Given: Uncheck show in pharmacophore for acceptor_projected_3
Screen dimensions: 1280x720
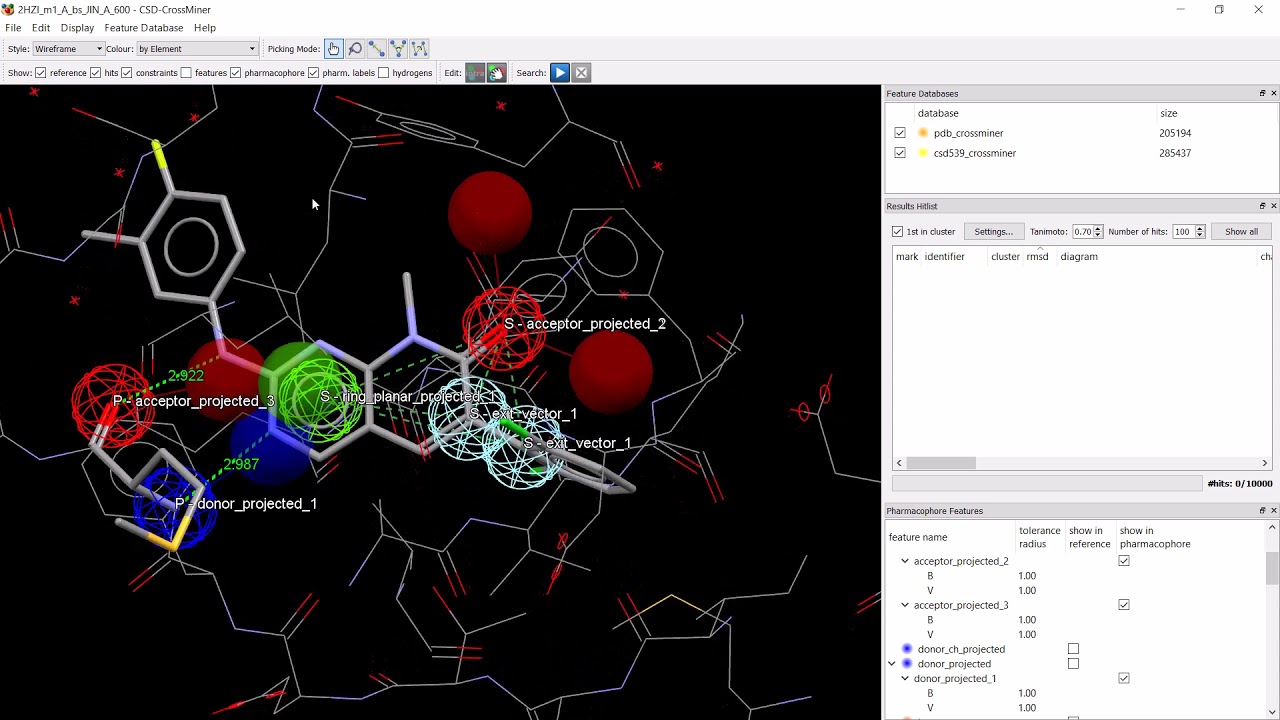Looking at the screenshot, I should point(1124,605).
